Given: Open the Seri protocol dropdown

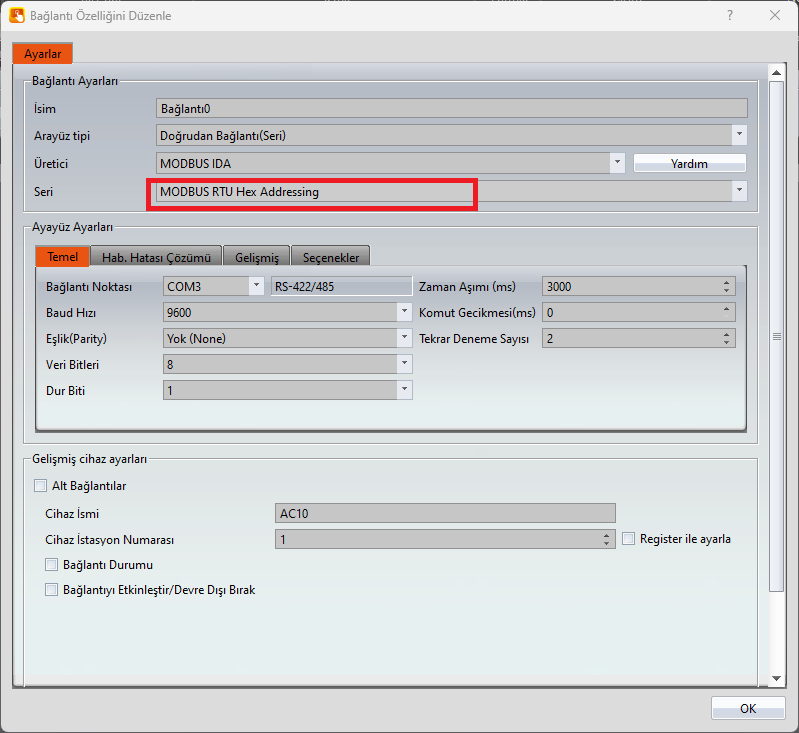Looking at the screenshot, I should 739,190.
